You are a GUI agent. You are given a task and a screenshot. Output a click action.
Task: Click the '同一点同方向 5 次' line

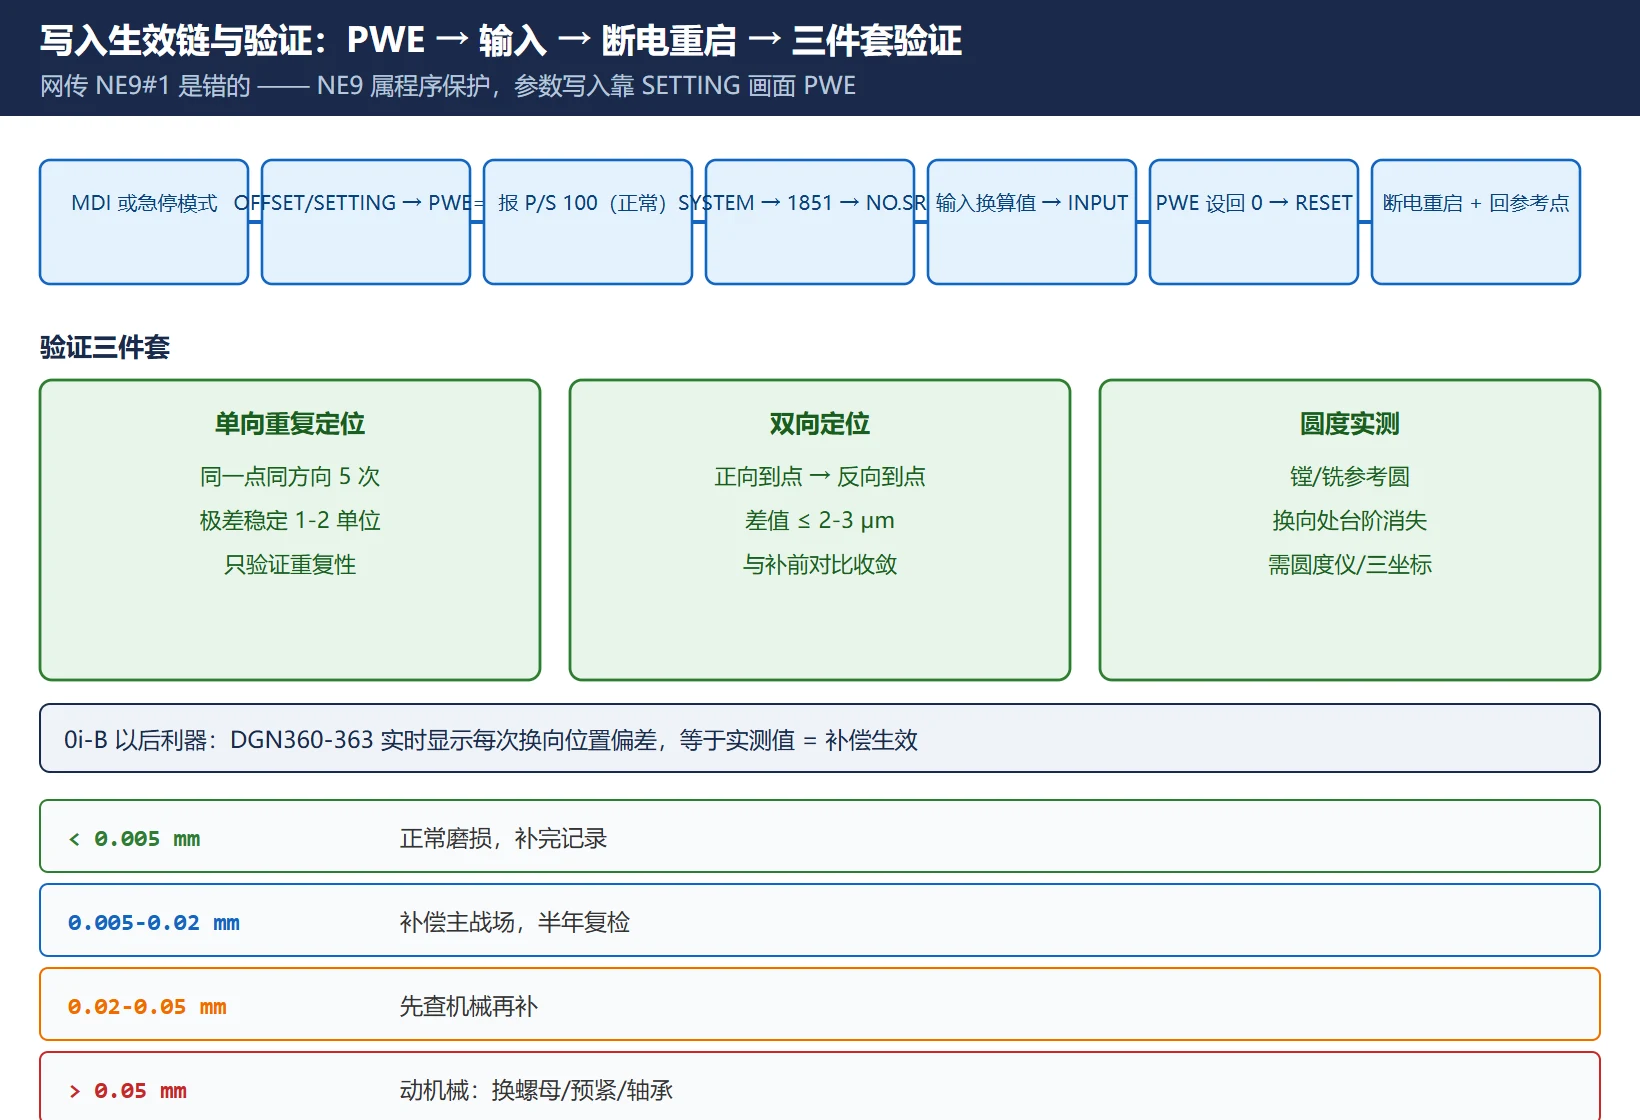click(x=290, y=476)
